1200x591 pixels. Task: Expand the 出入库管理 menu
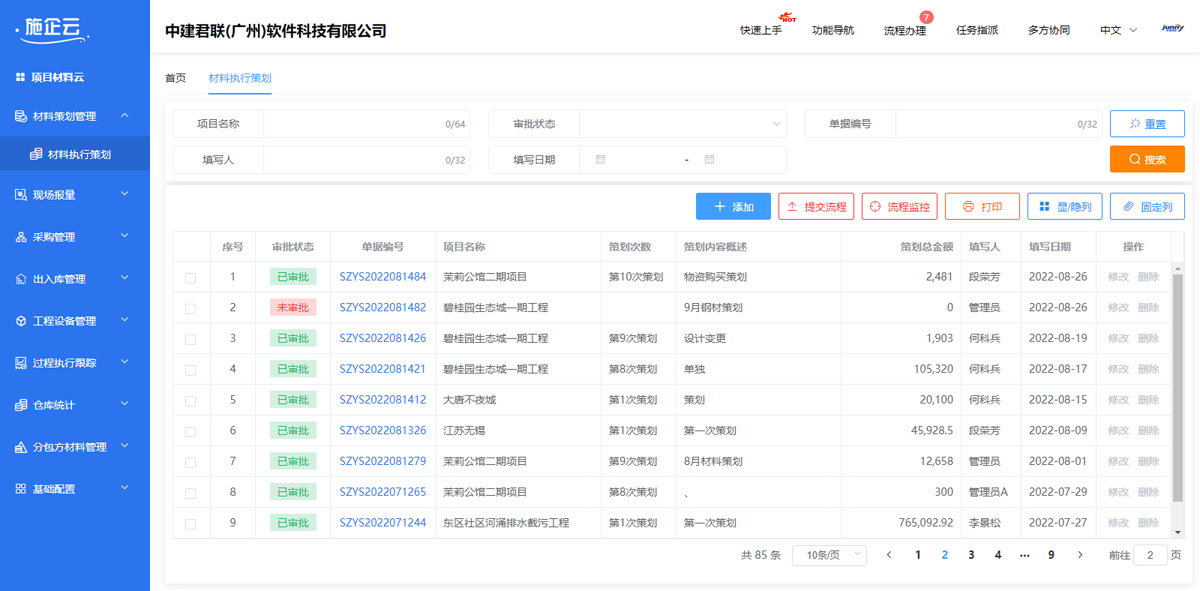coord(125,278)
